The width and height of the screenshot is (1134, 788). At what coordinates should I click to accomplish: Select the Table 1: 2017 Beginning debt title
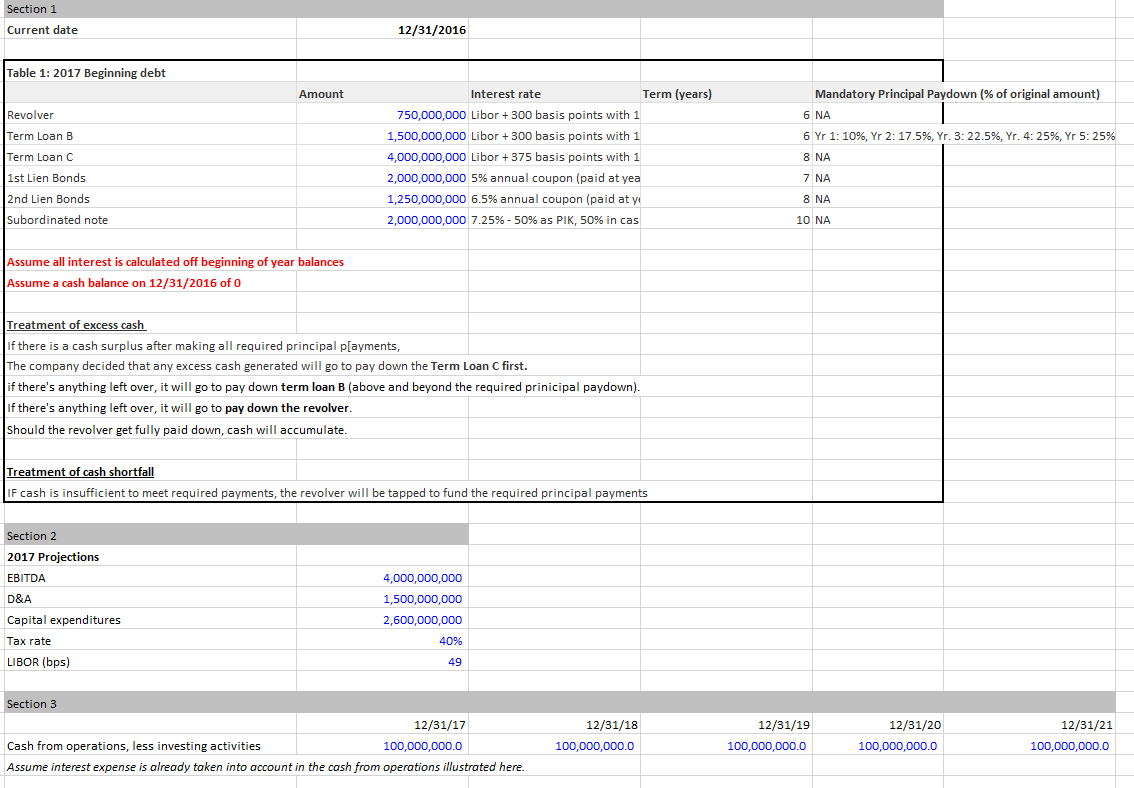(86, 73)
